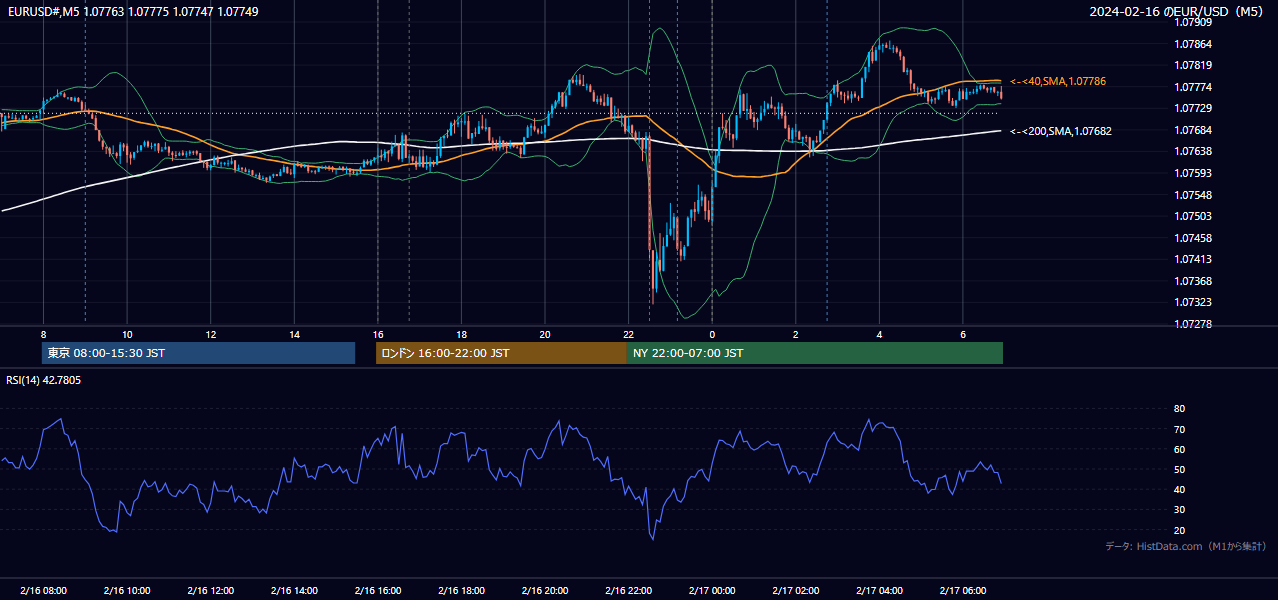Click RSI scale value 60
Screen dimensions: 1278x600
[x=1179, y=449]
